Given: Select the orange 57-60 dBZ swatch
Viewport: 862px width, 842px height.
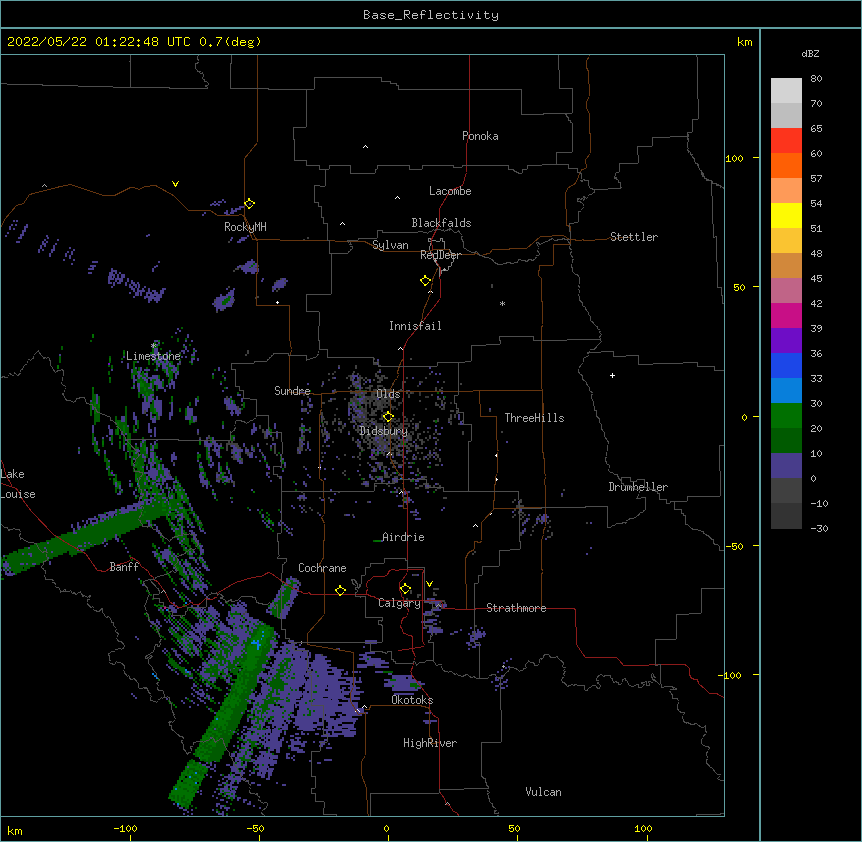Looking at the screenshot, I should point(786,165).
